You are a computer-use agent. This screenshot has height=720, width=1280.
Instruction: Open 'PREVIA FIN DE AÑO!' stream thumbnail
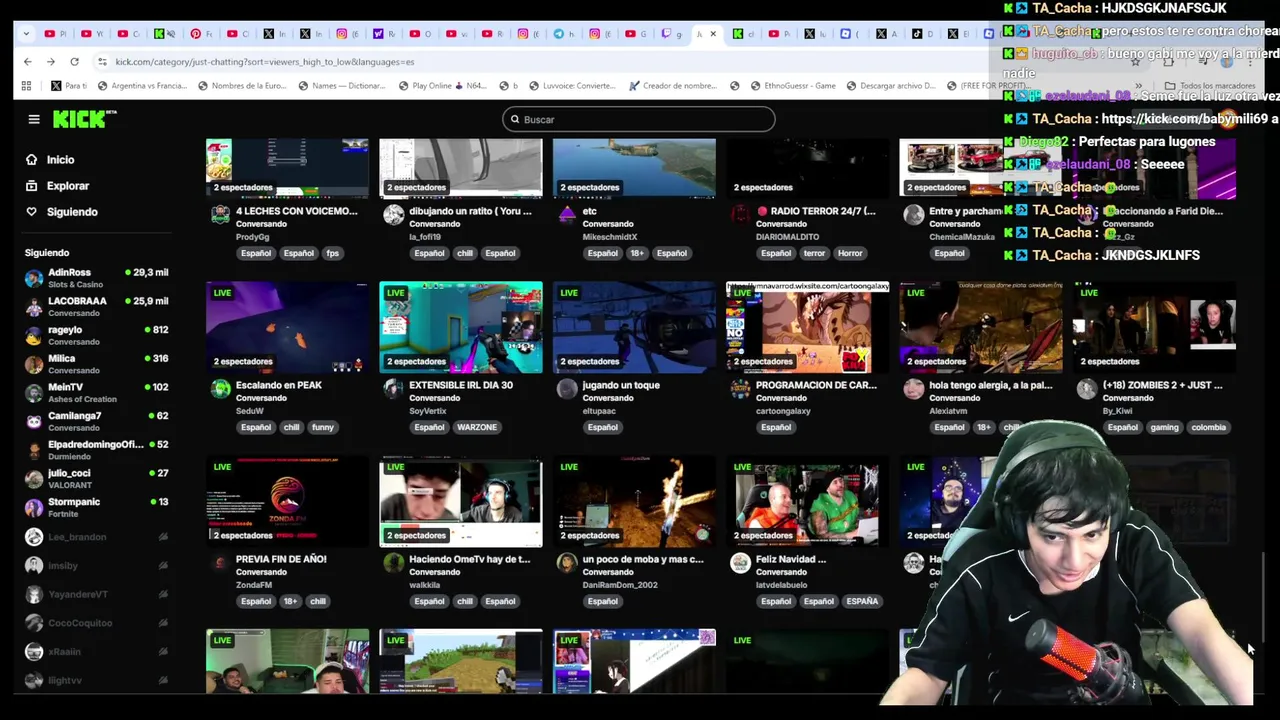[287, 502]
